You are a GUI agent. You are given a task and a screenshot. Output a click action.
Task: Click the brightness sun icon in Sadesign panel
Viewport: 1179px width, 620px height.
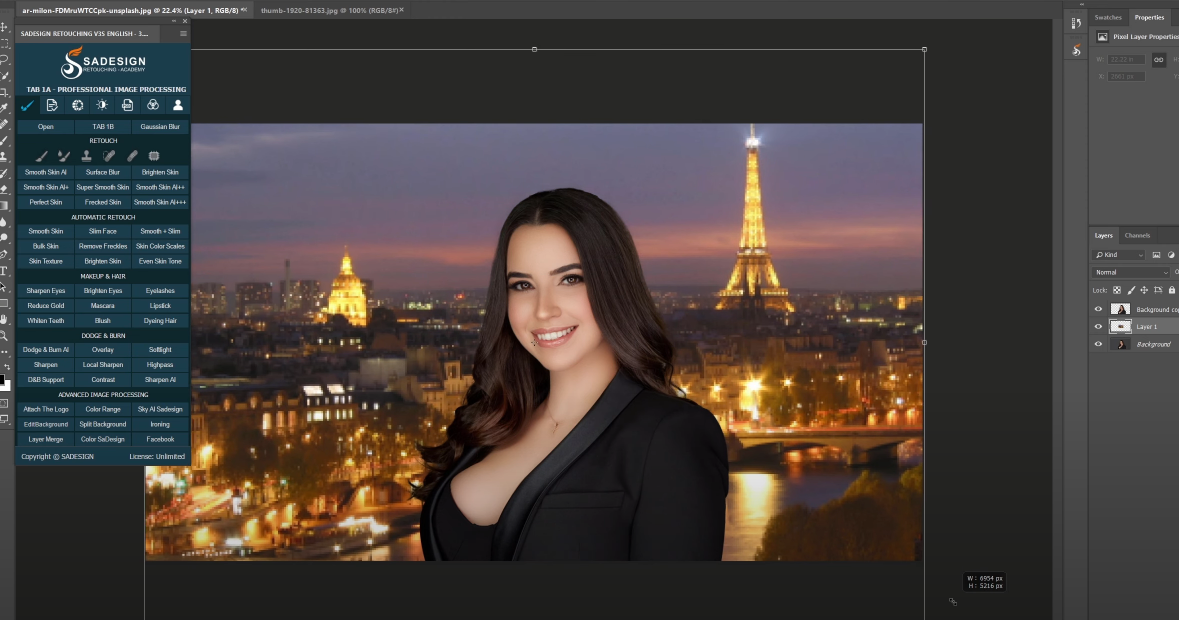coord(102,105)
